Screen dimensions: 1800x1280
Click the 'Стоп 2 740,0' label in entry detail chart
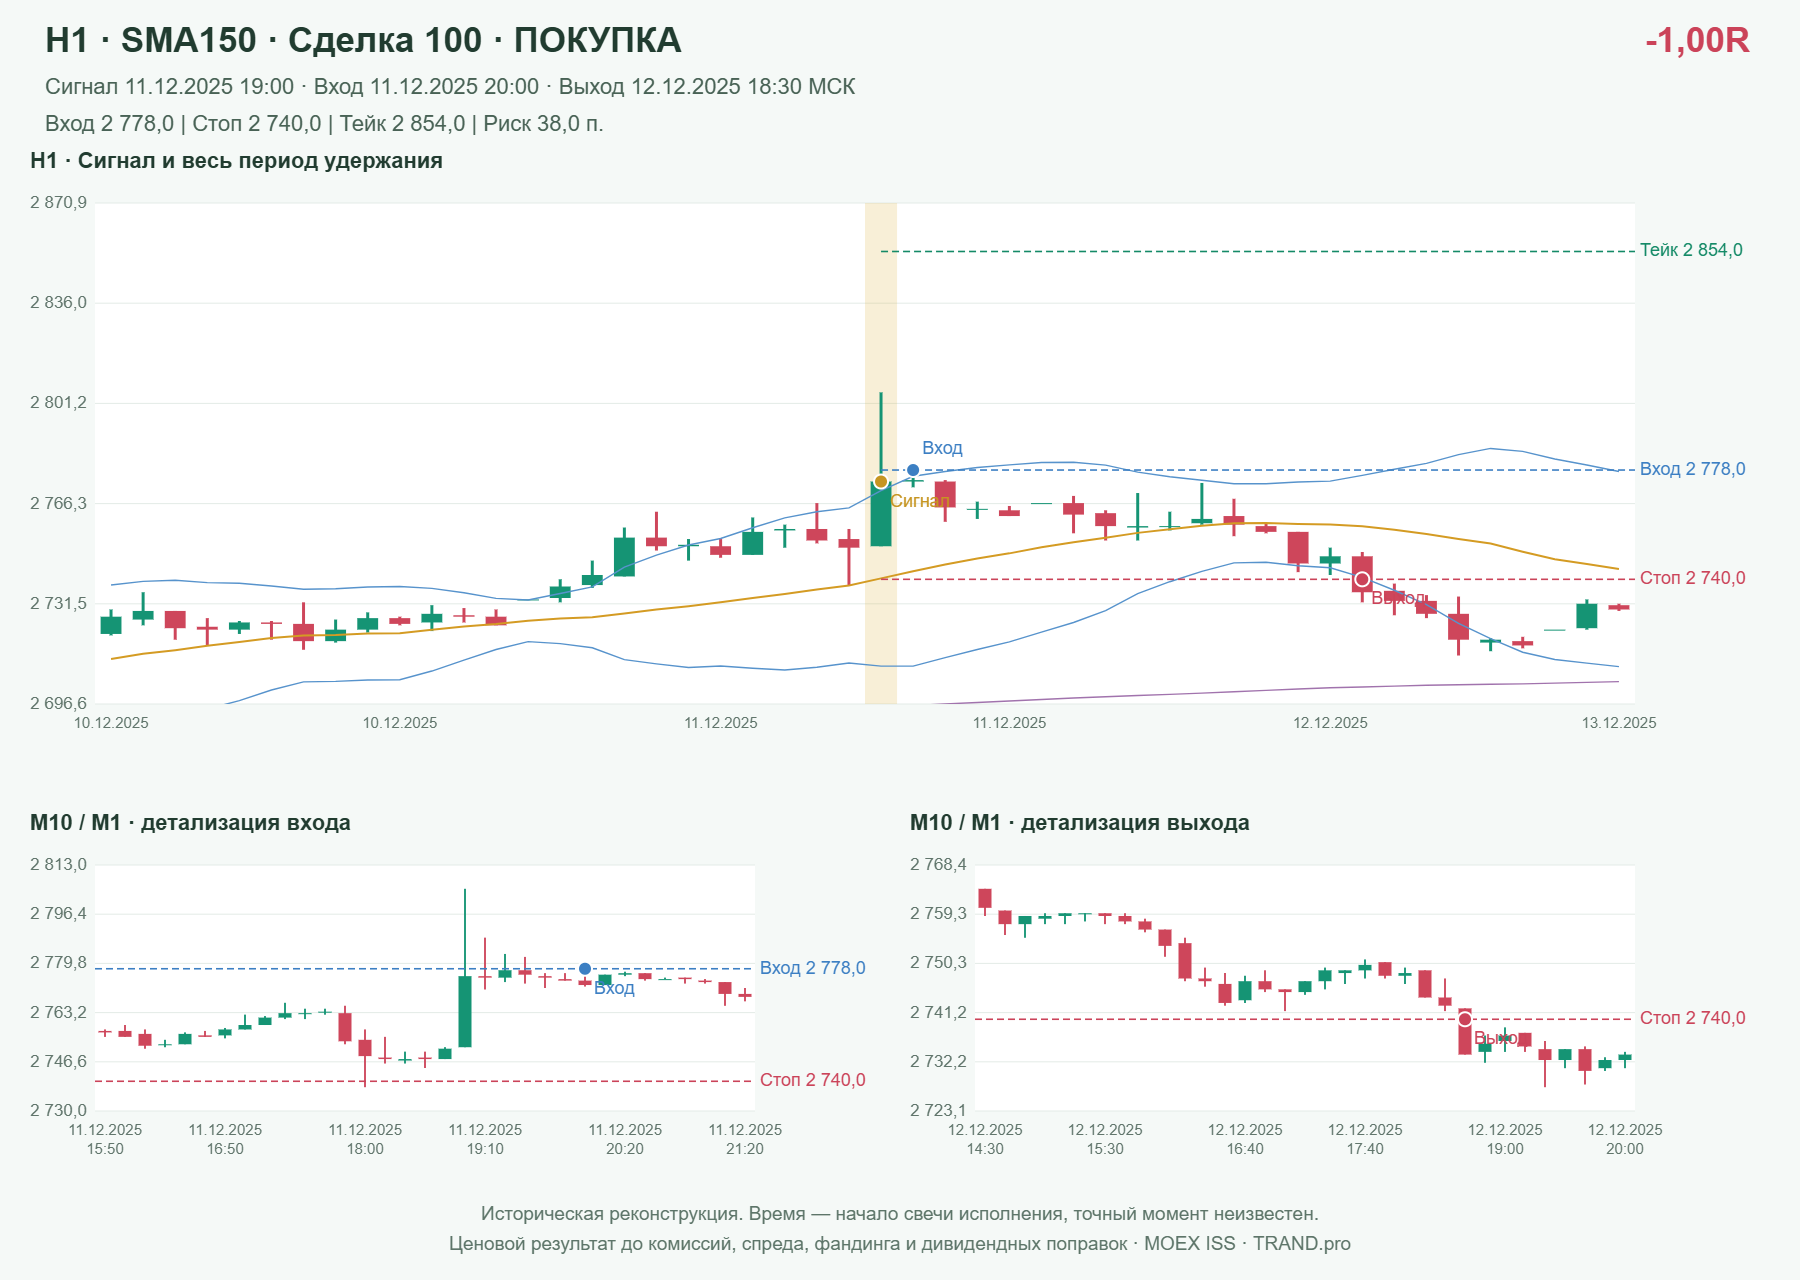(812, 1080)
